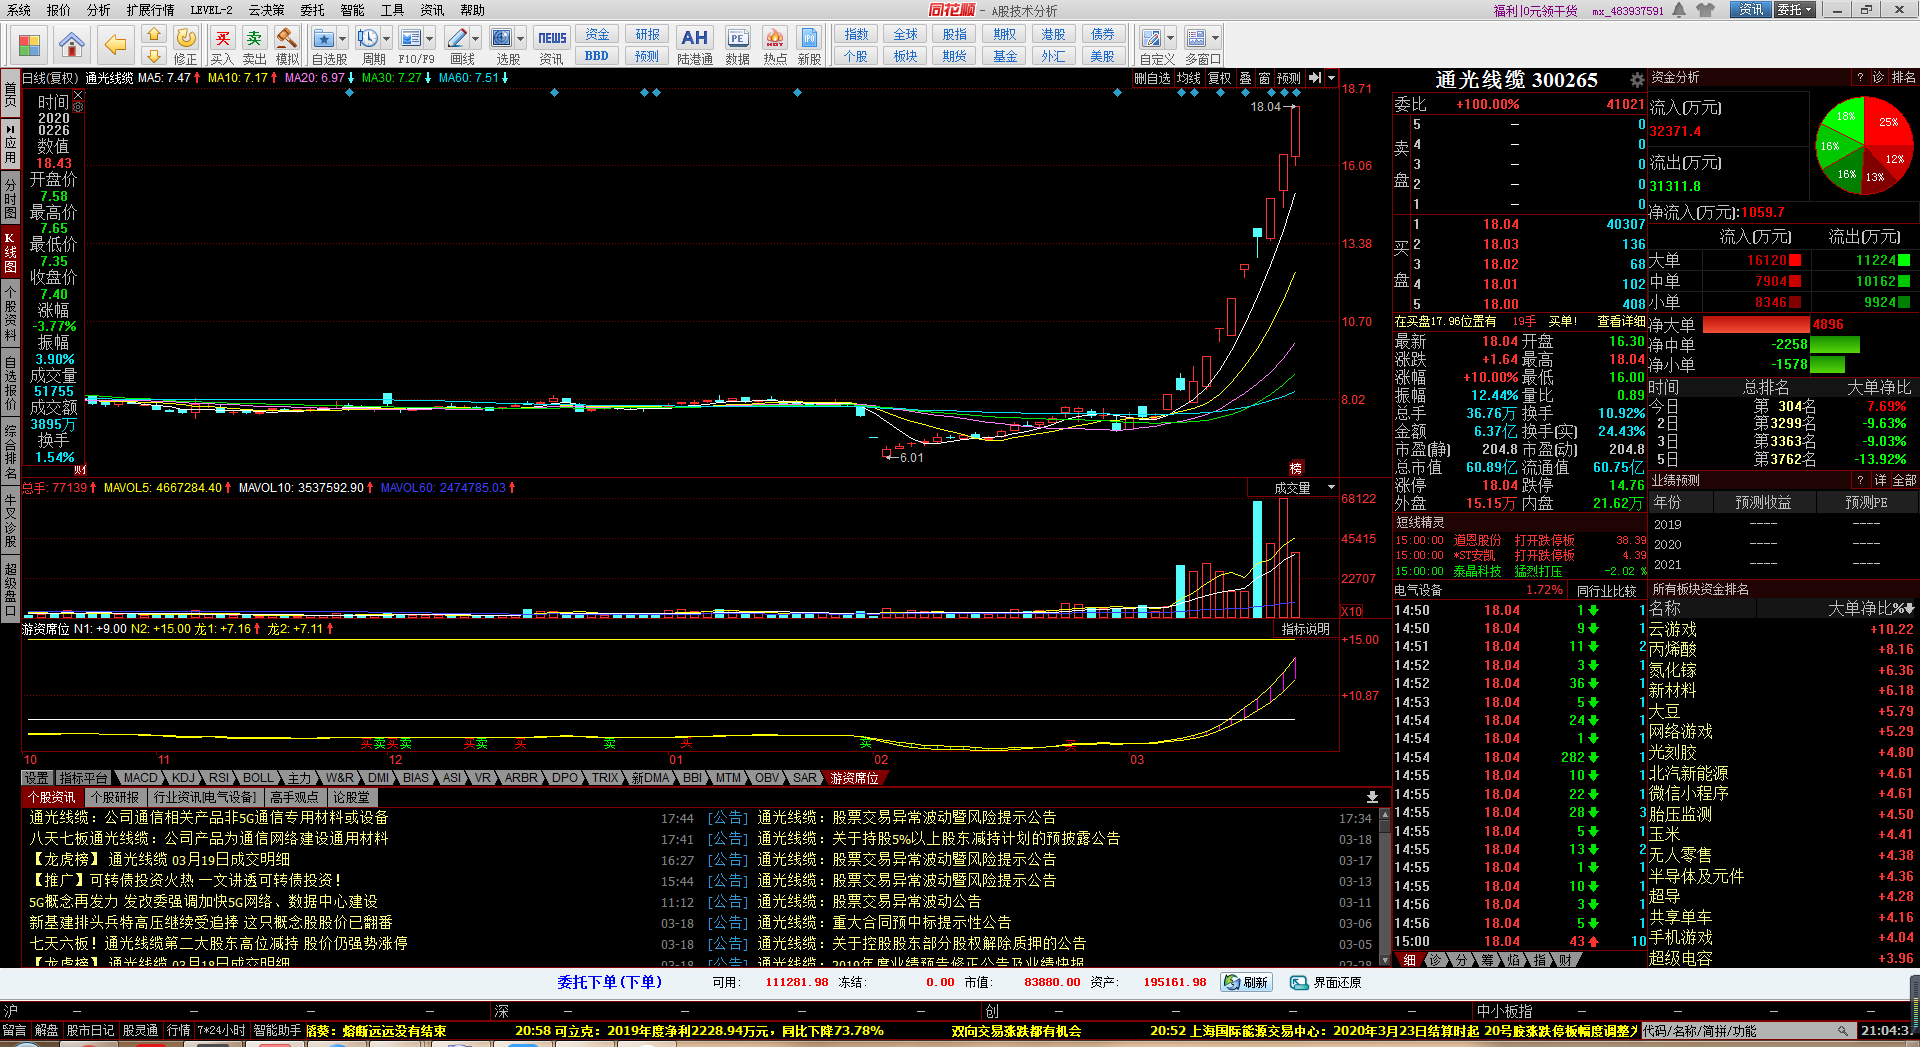Expand the 自定义 dropdown arrow
Viewport: 1920px width, 1047px height.
[x=1171, y=39]
